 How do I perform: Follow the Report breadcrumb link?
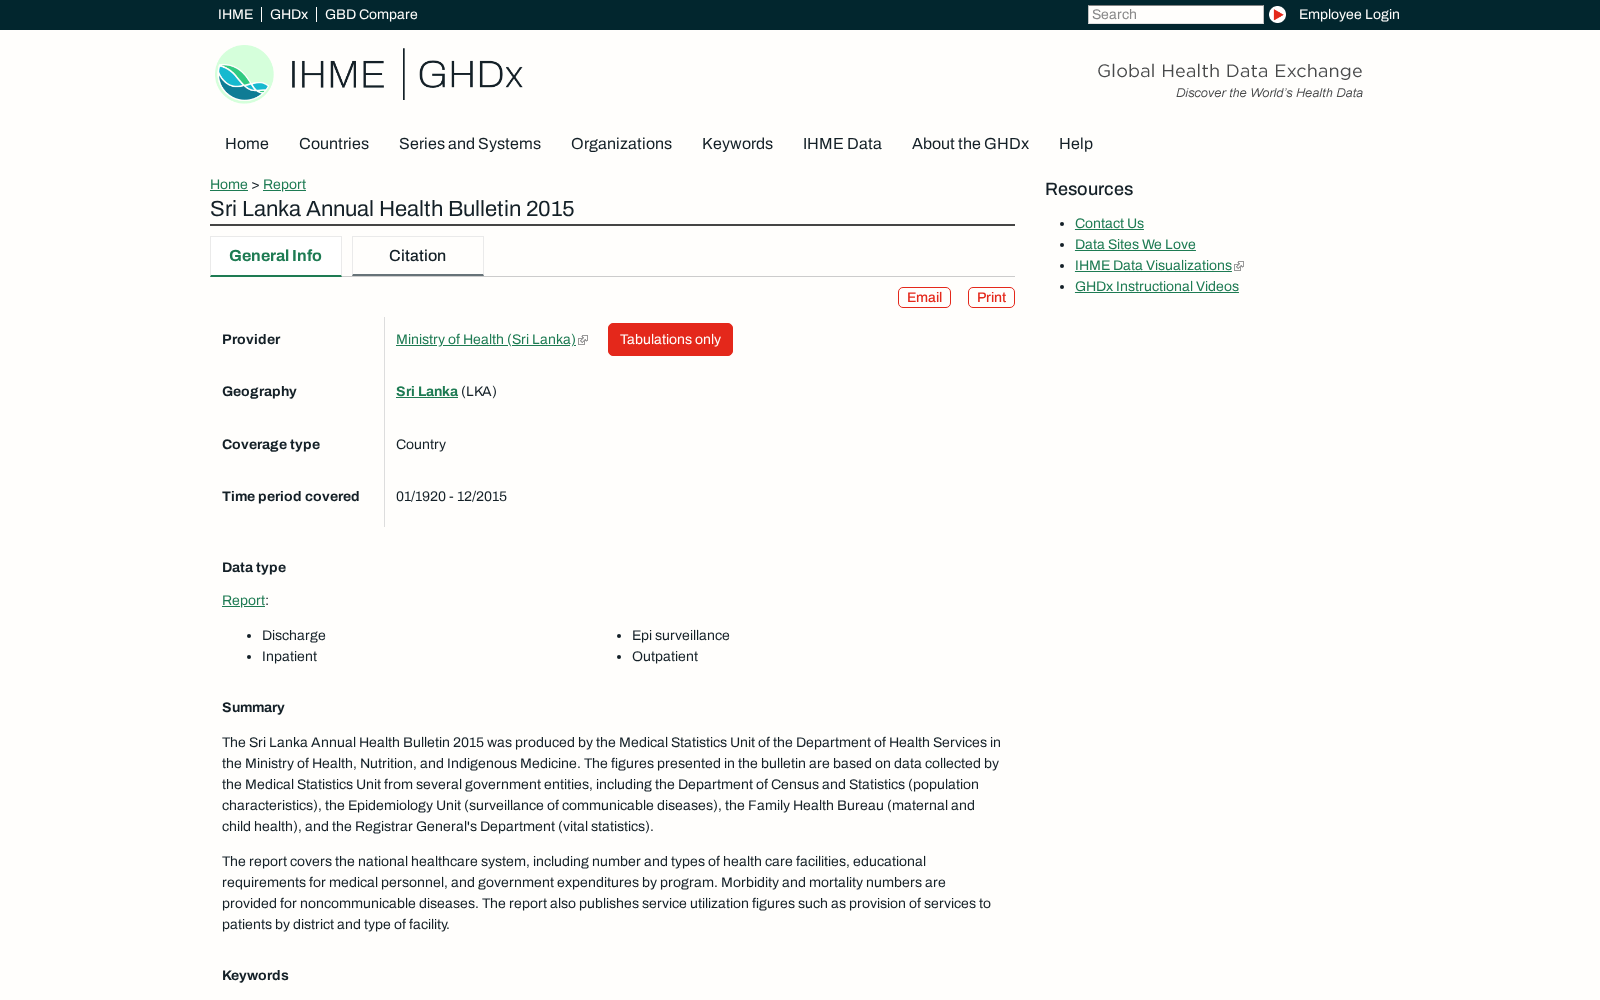pyautogui.click(x=284, y=184)
